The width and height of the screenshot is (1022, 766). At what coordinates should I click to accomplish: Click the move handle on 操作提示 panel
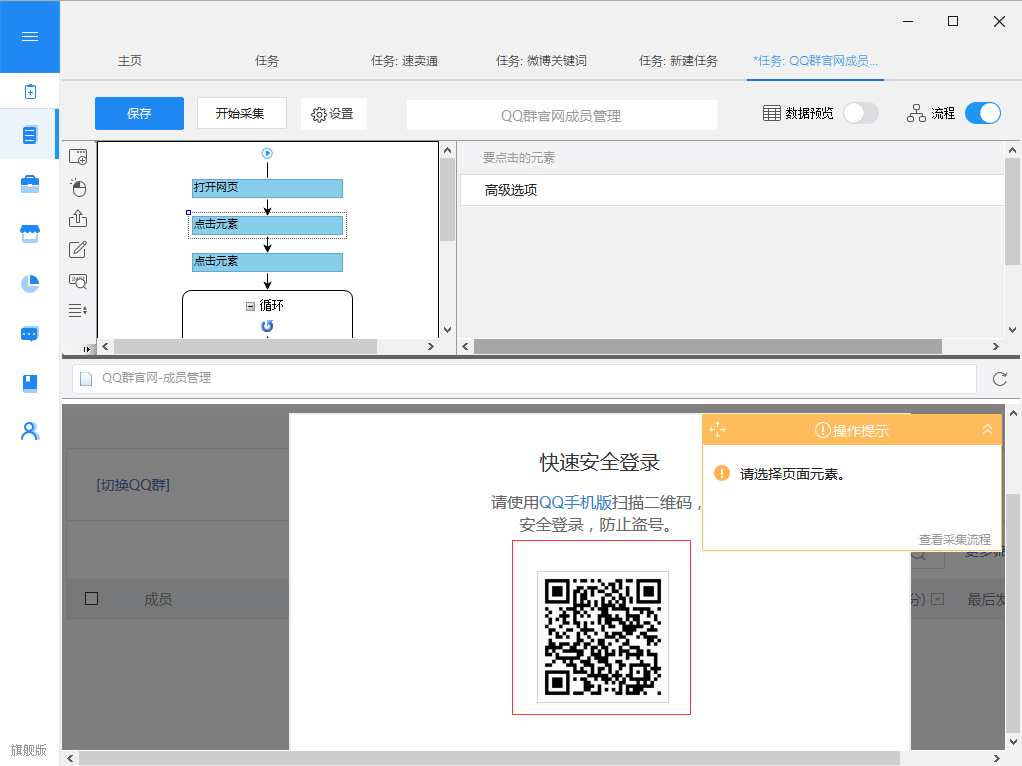[x=718, y=430]
